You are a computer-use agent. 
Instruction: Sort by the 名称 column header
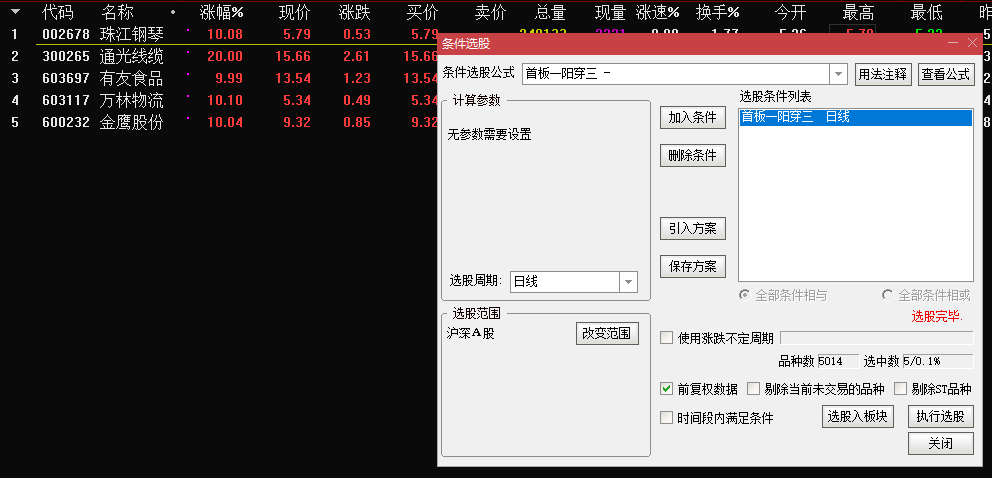tap(117, 11)
